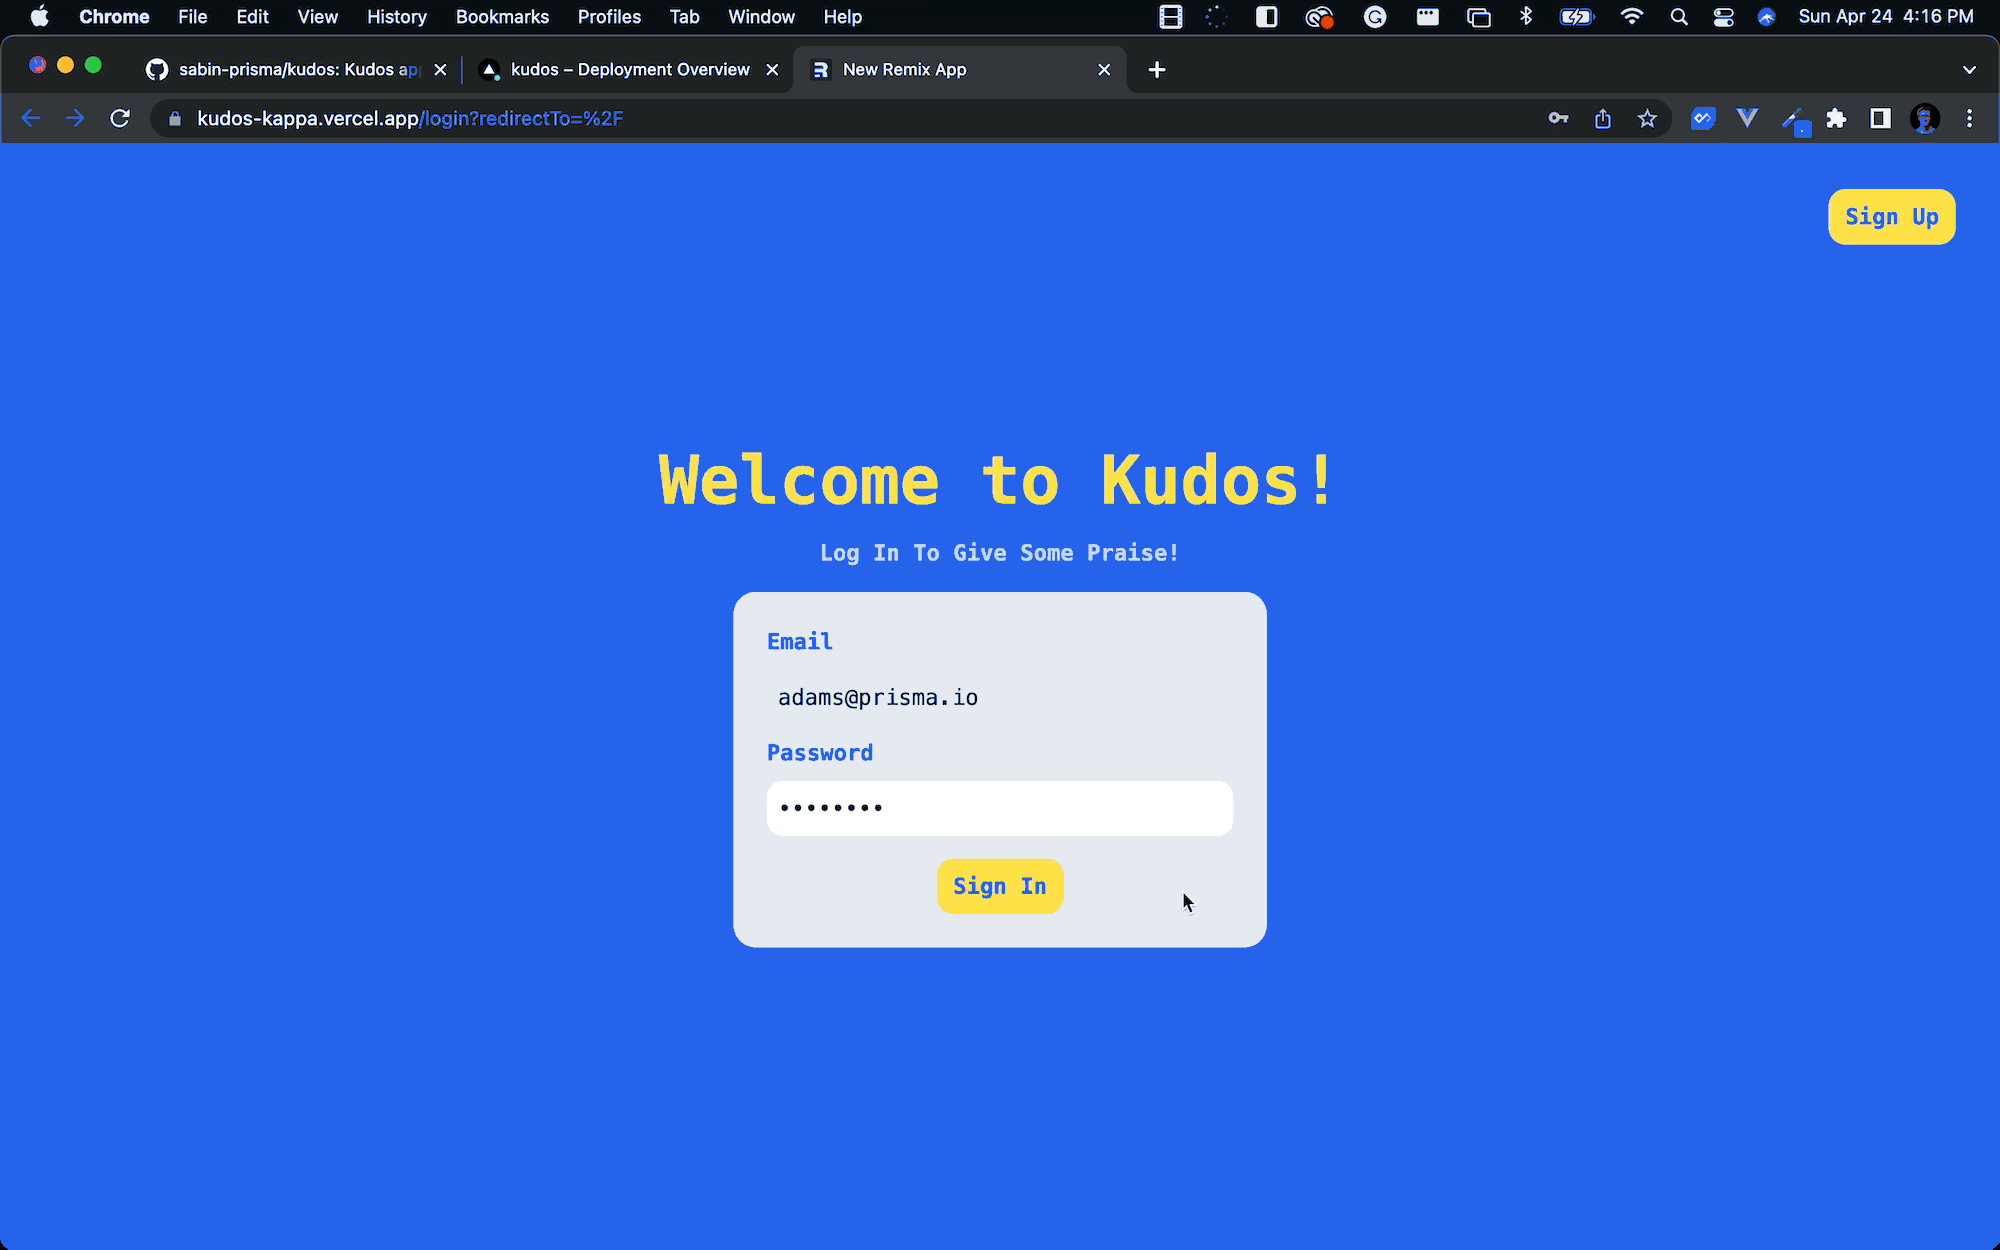The width and height of the screenshot is (2000, 1250).
Task: Switch to kudos Deployment Overview tab
Action: (629, 70)
